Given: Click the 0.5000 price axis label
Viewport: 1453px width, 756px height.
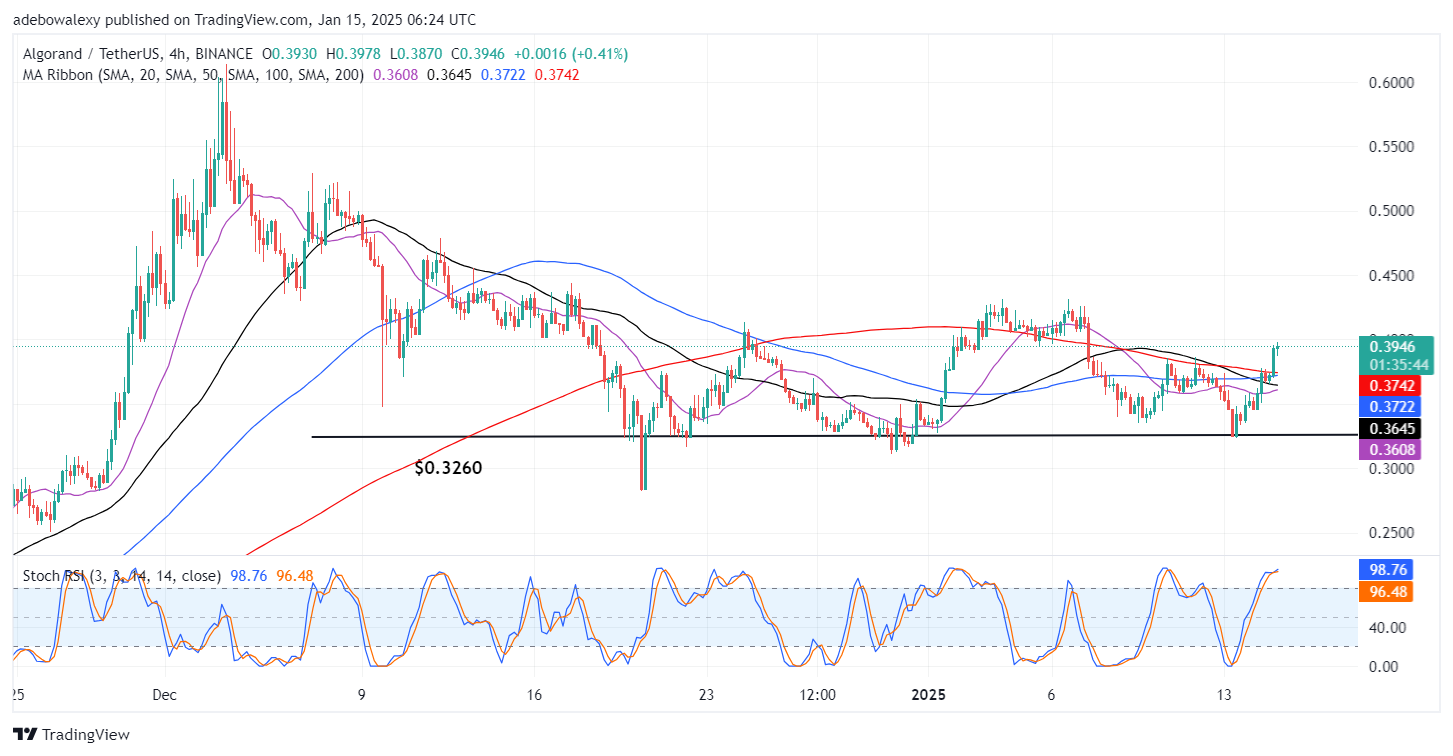Looking at the screenshot, I should point(1390,211).
